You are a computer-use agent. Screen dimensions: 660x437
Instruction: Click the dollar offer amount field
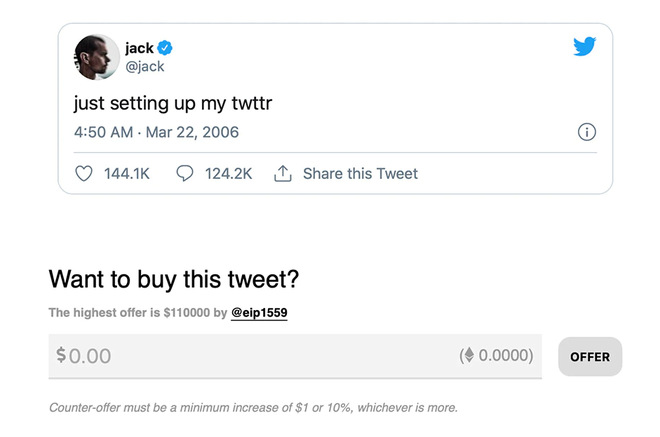[x=250, y=356]
